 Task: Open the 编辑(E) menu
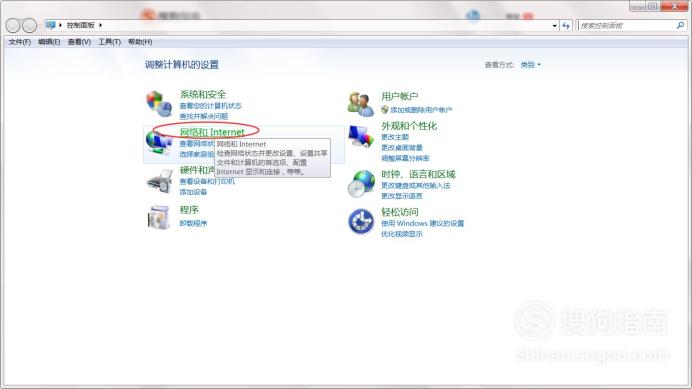coord(49,42)
